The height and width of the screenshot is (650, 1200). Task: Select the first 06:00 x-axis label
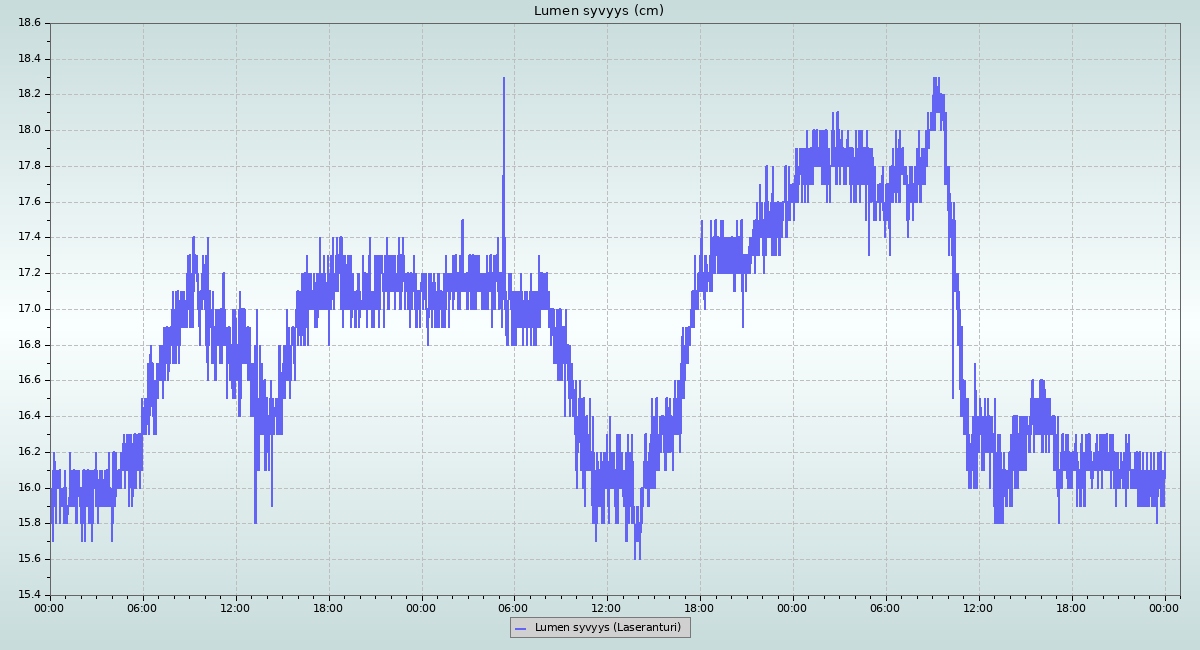(142, 607)
